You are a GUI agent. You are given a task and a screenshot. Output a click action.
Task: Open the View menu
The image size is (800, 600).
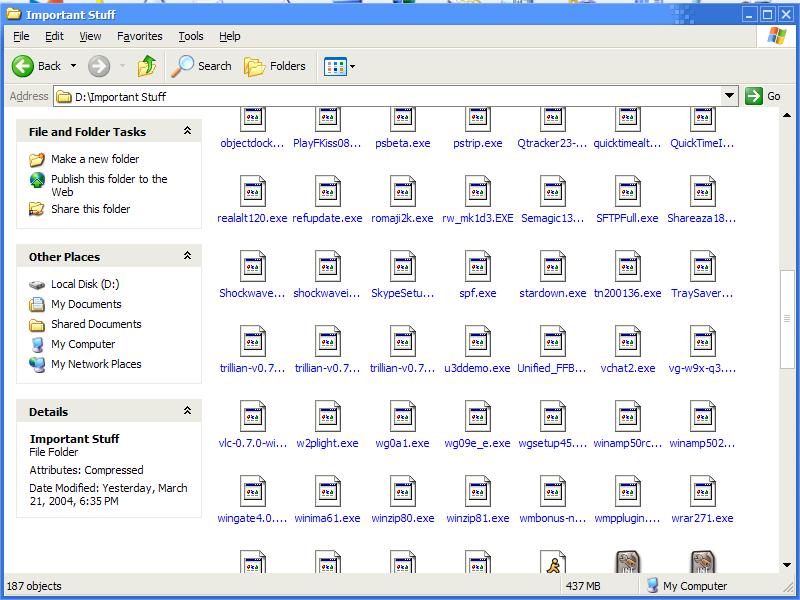[x=90, y=36]
